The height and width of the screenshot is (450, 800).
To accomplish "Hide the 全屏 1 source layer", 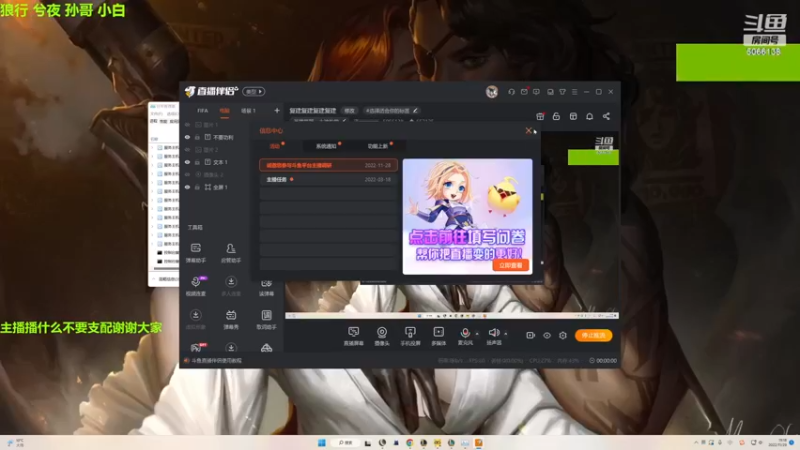I will click(187, 187).
